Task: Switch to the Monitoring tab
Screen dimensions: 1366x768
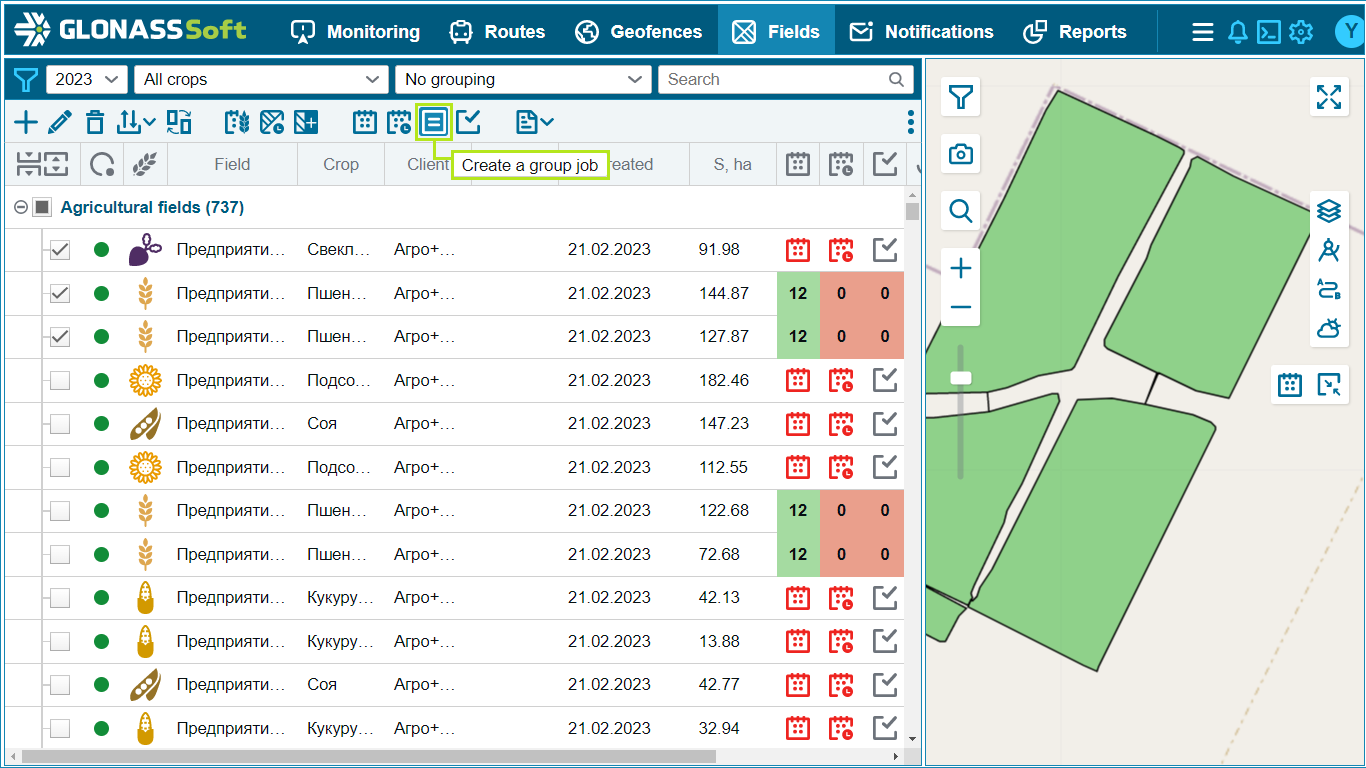Action: 355,32
